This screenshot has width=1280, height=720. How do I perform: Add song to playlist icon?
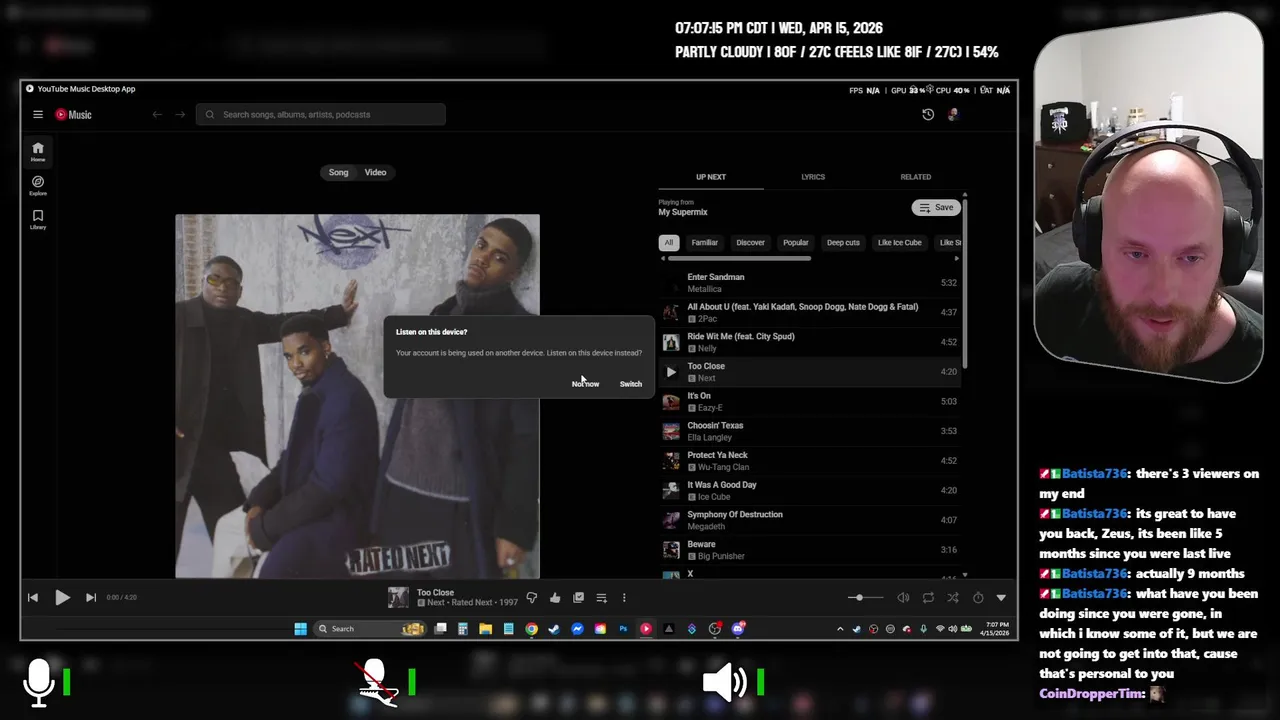click(601, 598)
